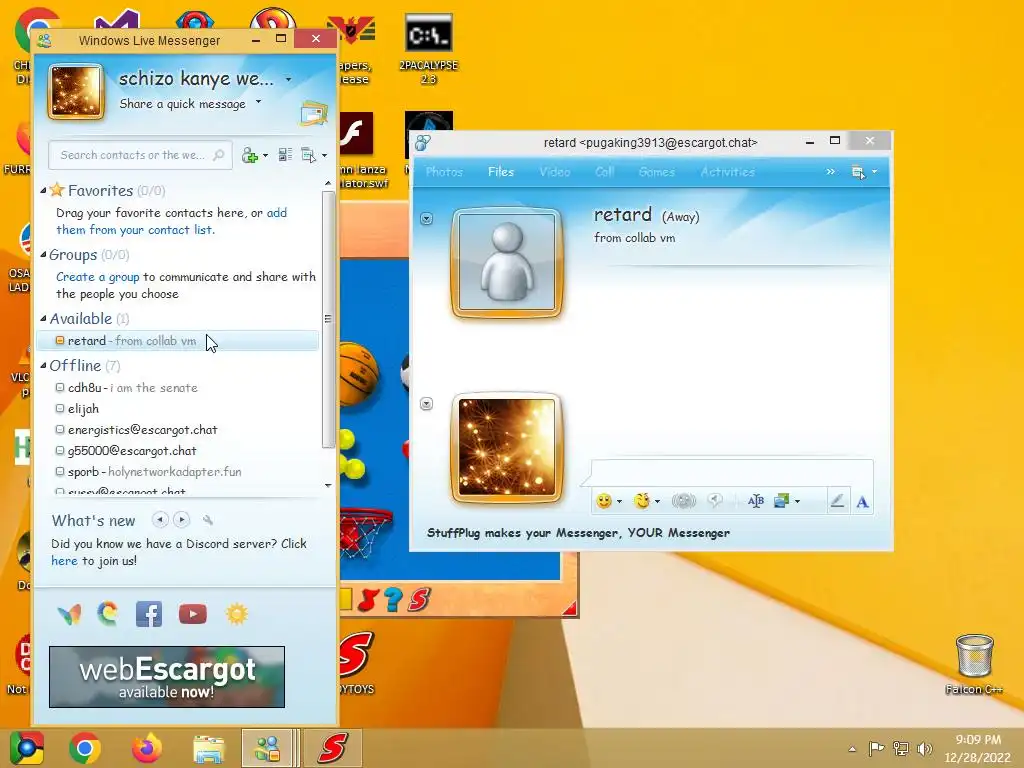Click scroll up arrow of contact list
This screenshot has width=1024, height=768.
coord(328,184)
